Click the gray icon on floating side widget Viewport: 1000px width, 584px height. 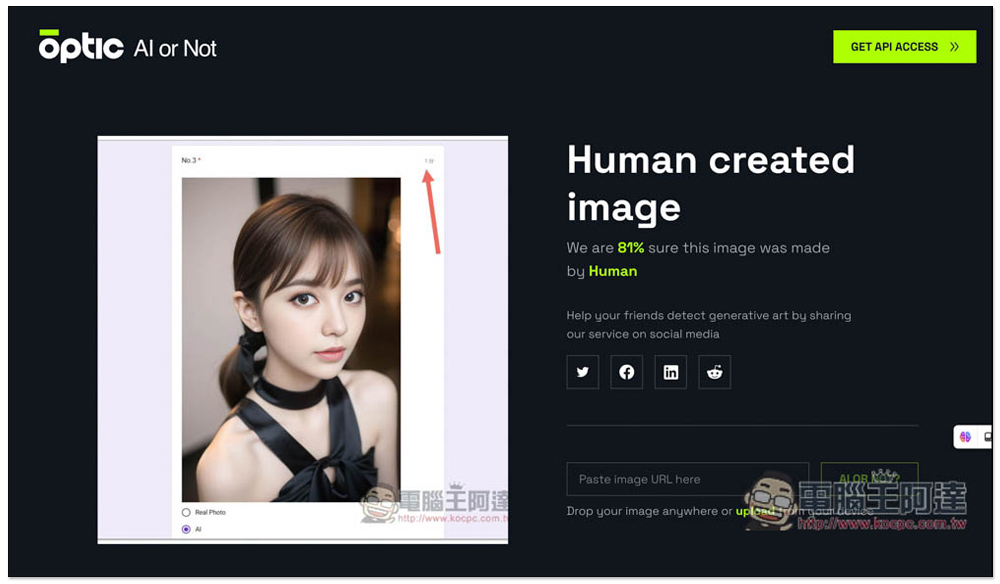[987, 437]
